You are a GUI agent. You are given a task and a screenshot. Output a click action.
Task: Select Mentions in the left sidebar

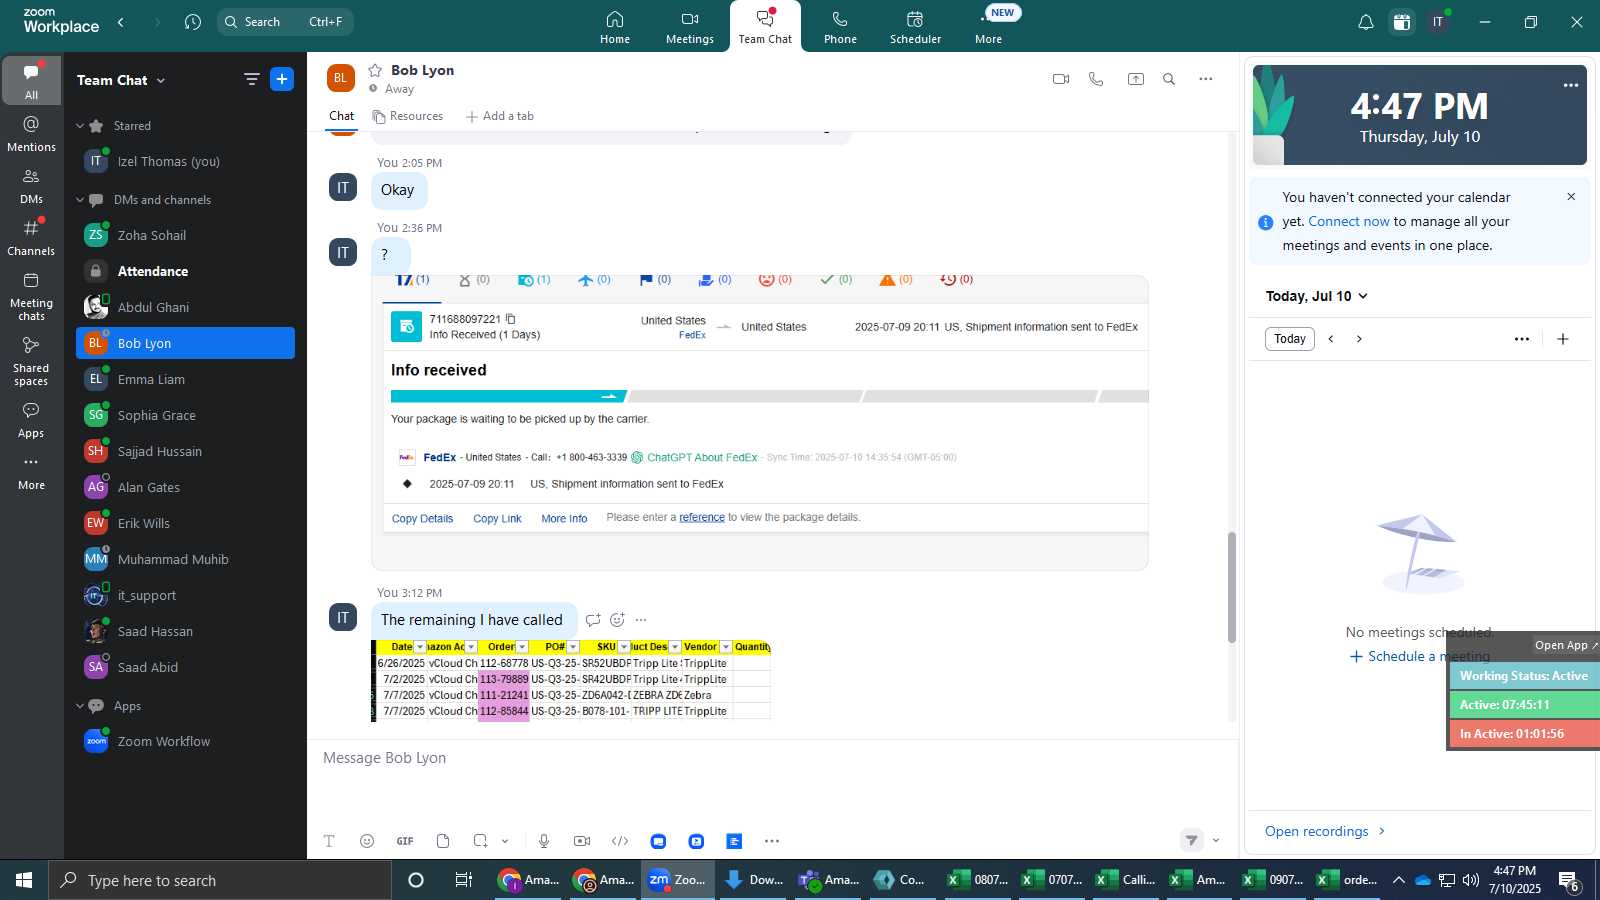coord(31,134)
